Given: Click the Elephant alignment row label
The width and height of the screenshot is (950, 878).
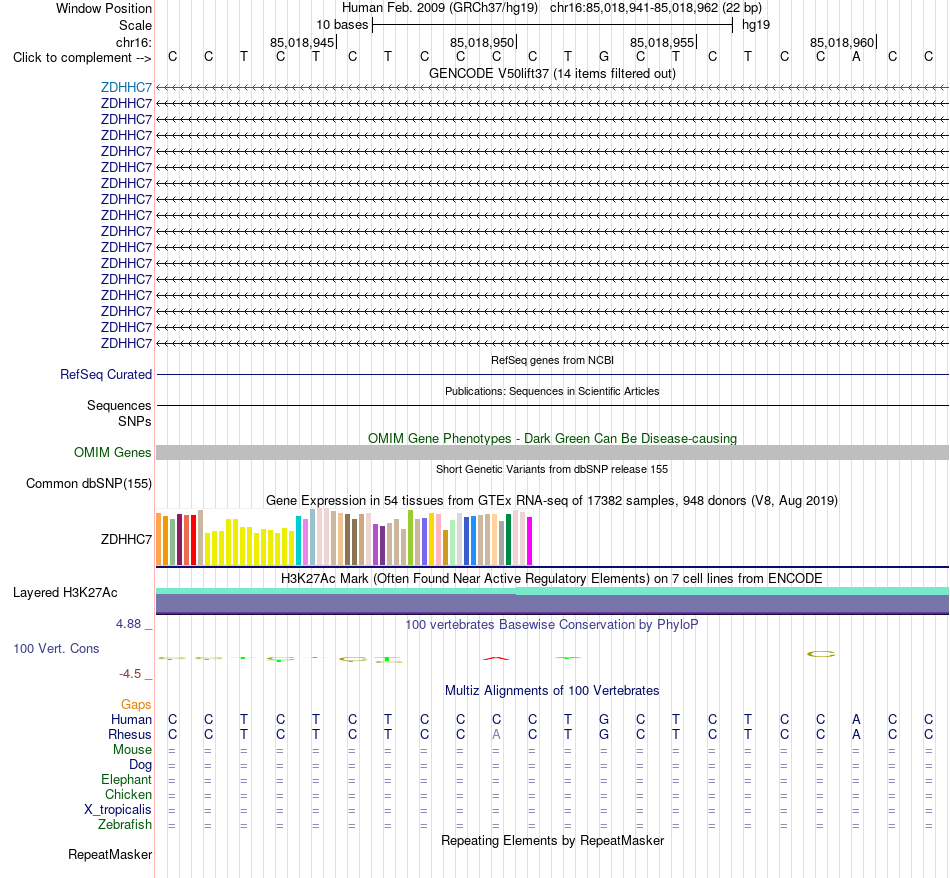Looking at the screenshot, I should coord(126,779).
